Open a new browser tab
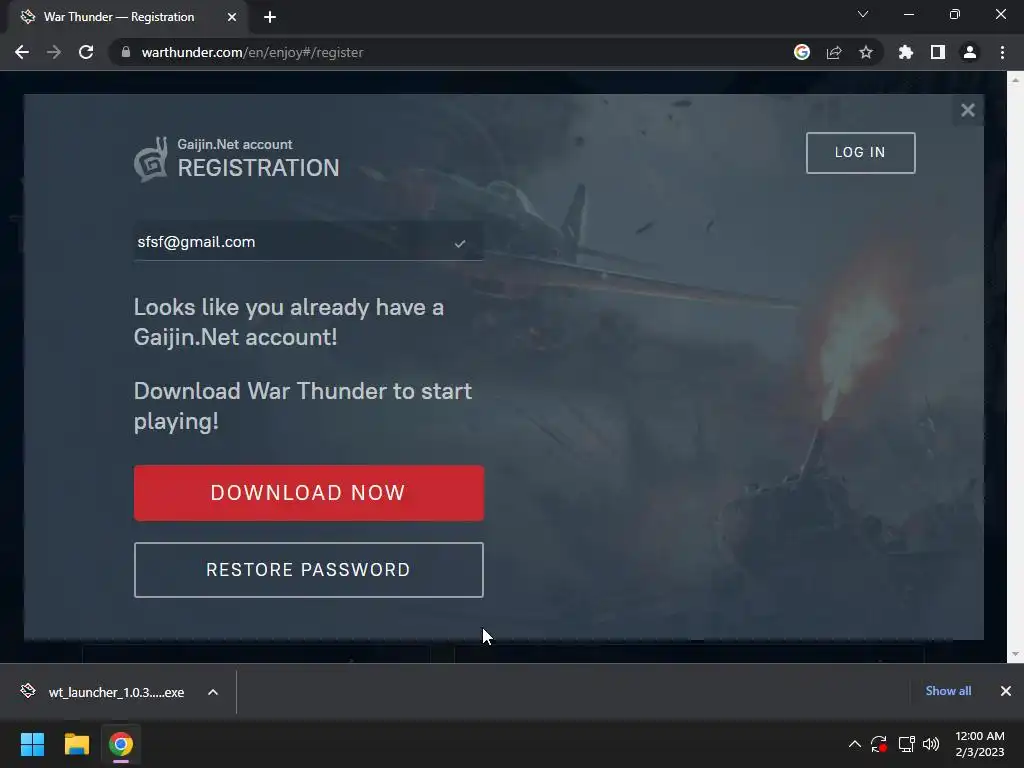 [x=270, y=17]
